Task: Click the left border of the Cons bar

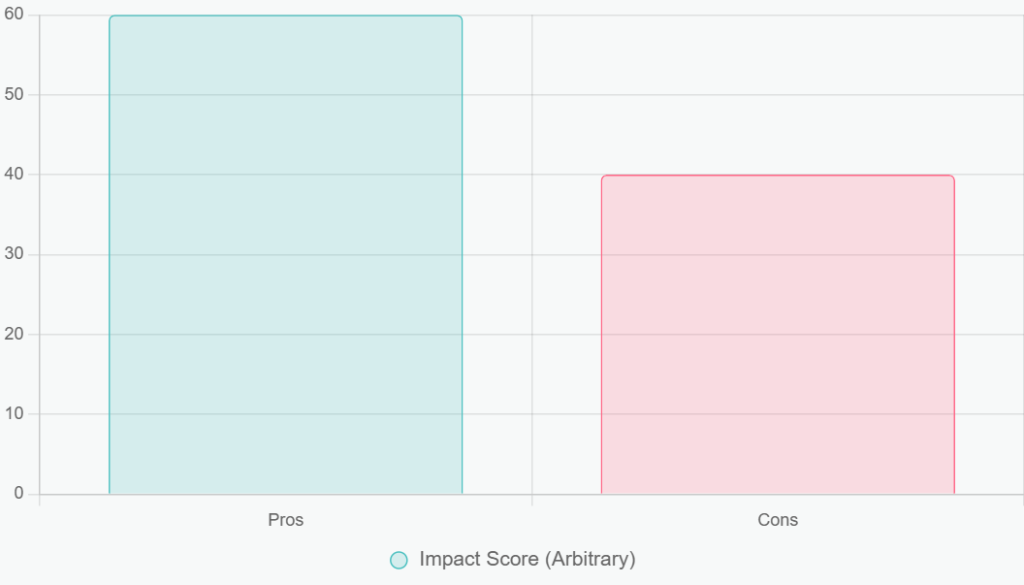Action: coord(601,335)
